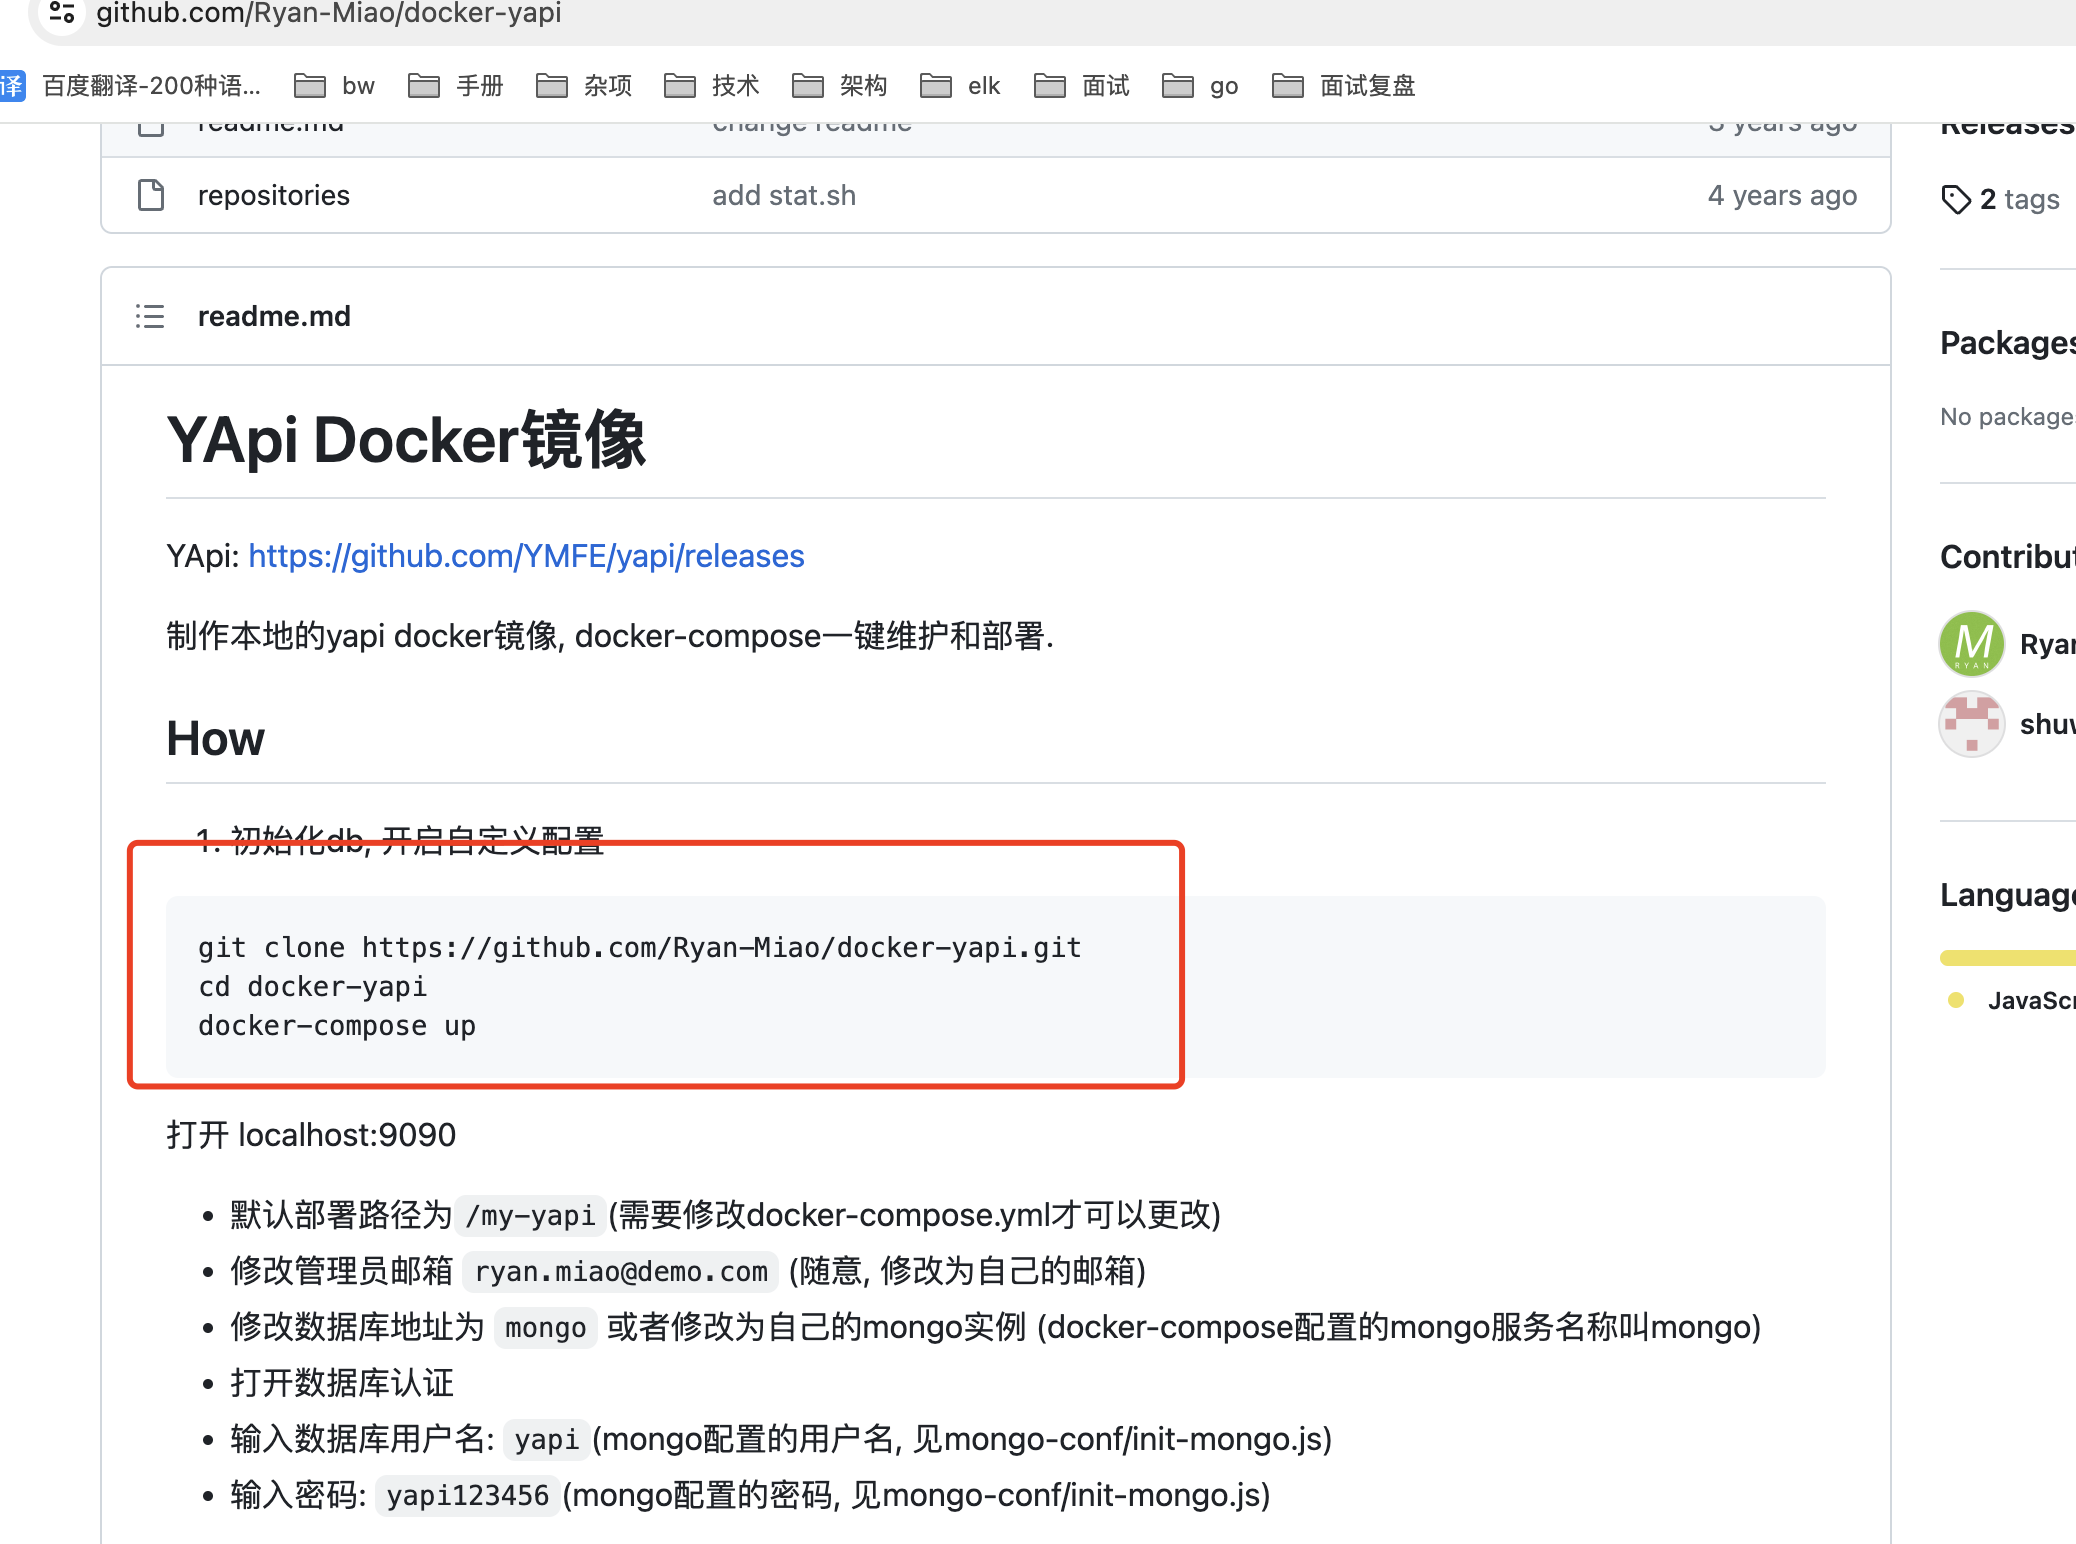Open the bw bookmarks folder
The image size is (2076, 1544).
point(335,86)
